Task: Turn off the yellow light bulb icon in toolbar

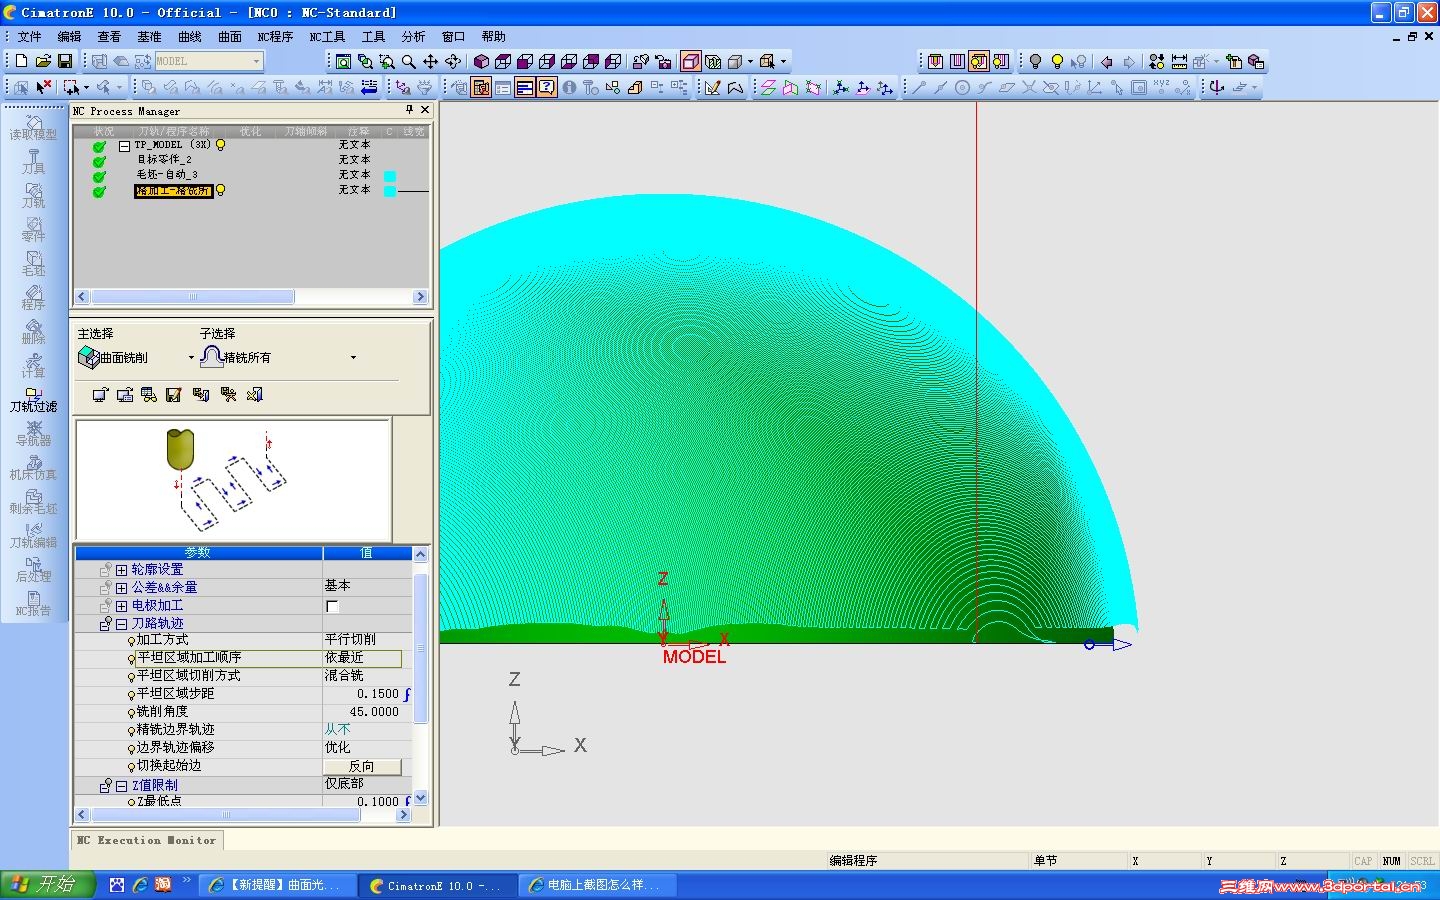Action: (x=1057, y=61)
